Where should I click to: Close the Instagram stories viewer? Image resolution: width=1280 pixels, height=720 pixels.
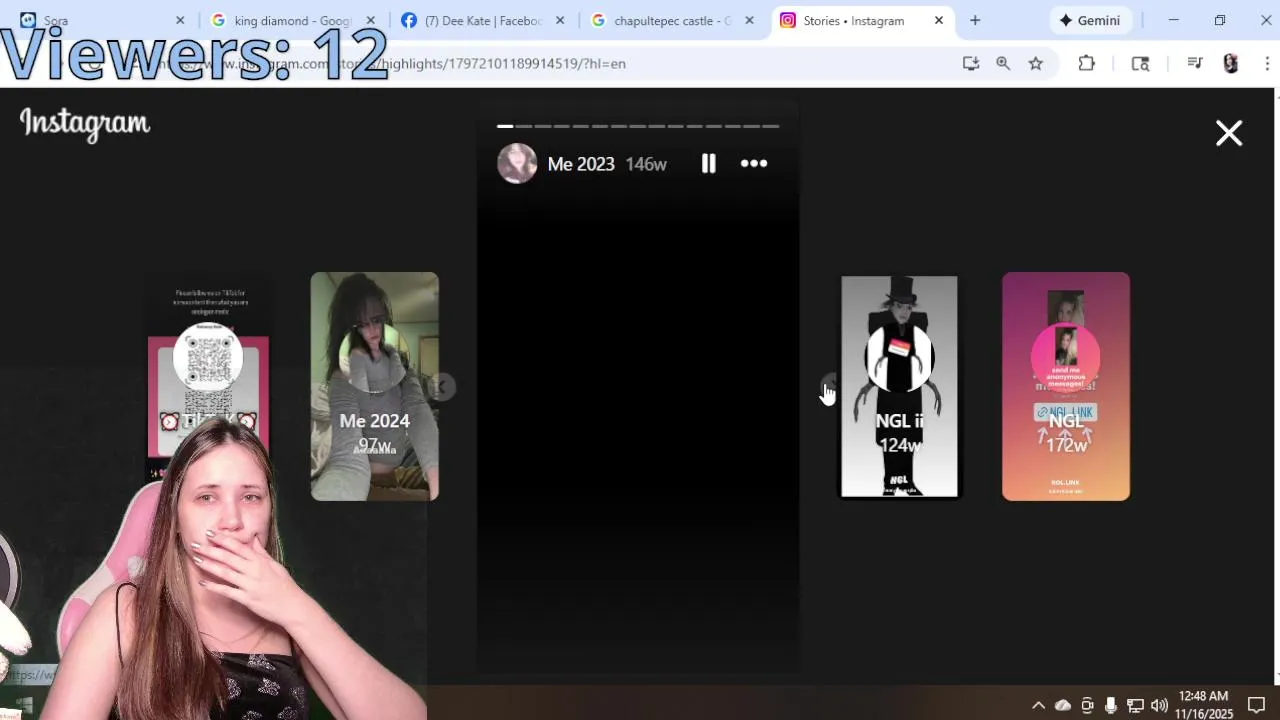tap(1229, 133)
